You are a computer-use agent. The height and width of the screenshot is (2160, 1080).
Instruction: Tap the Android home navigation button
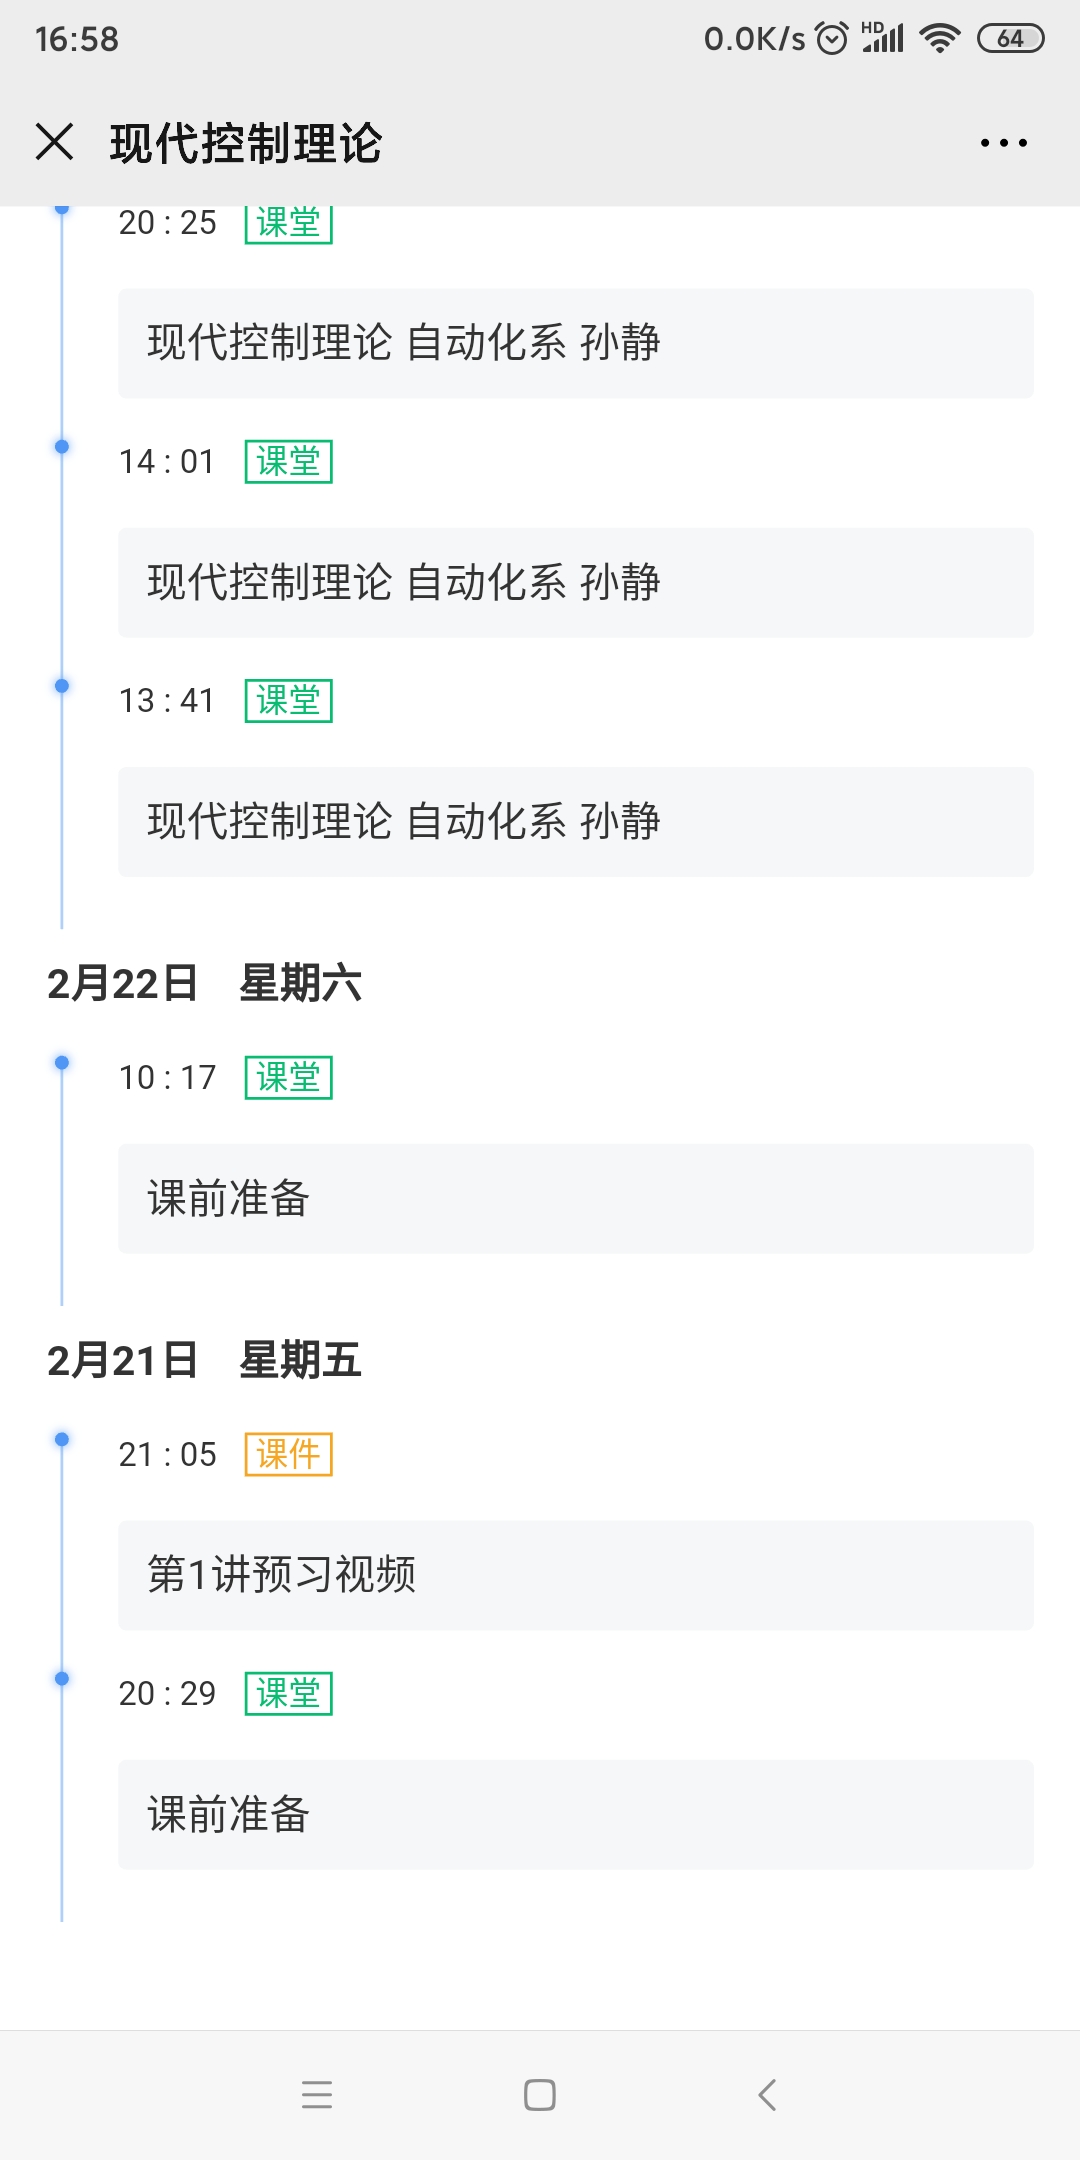pos(540,2094)
